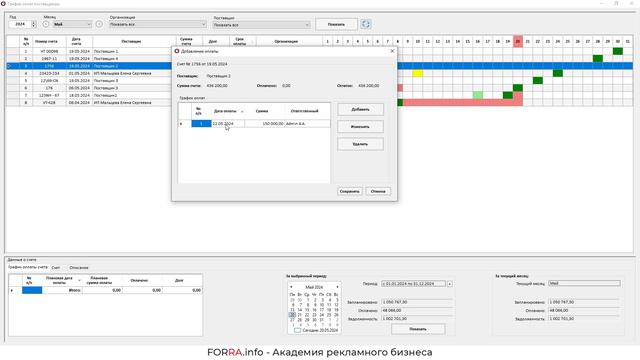Screen dimensions: 640x360
Task: Go to previous month with left circle arrow
Action: tap(46, 24)
